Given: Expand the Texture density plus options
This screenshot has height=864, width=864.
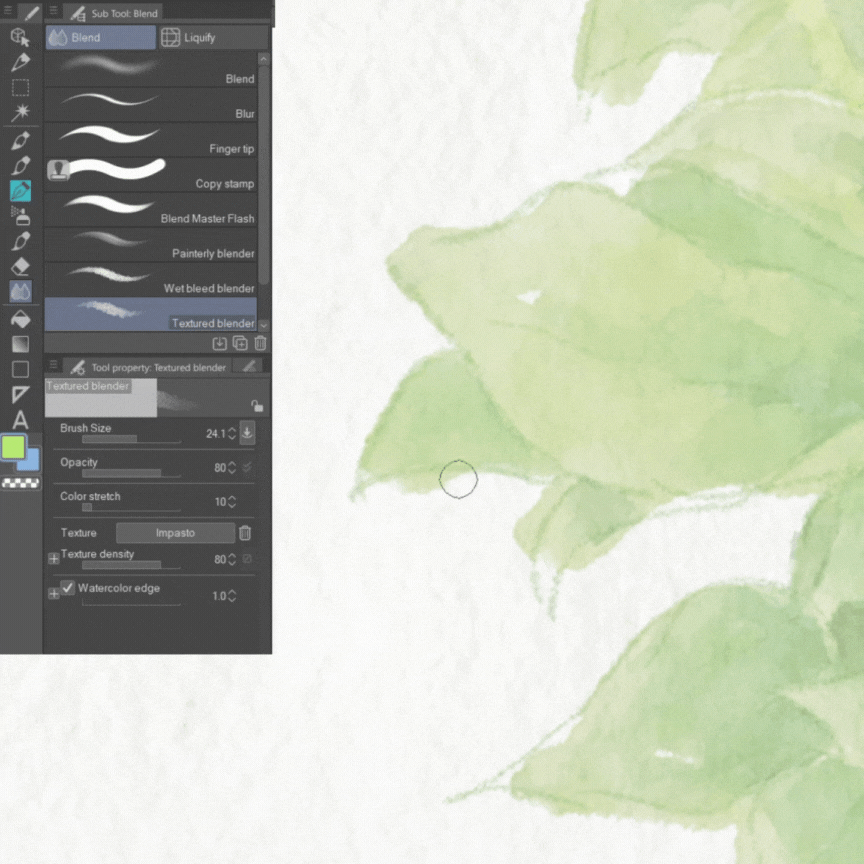Looking at the screenshot, I should (x=53, y=559).
